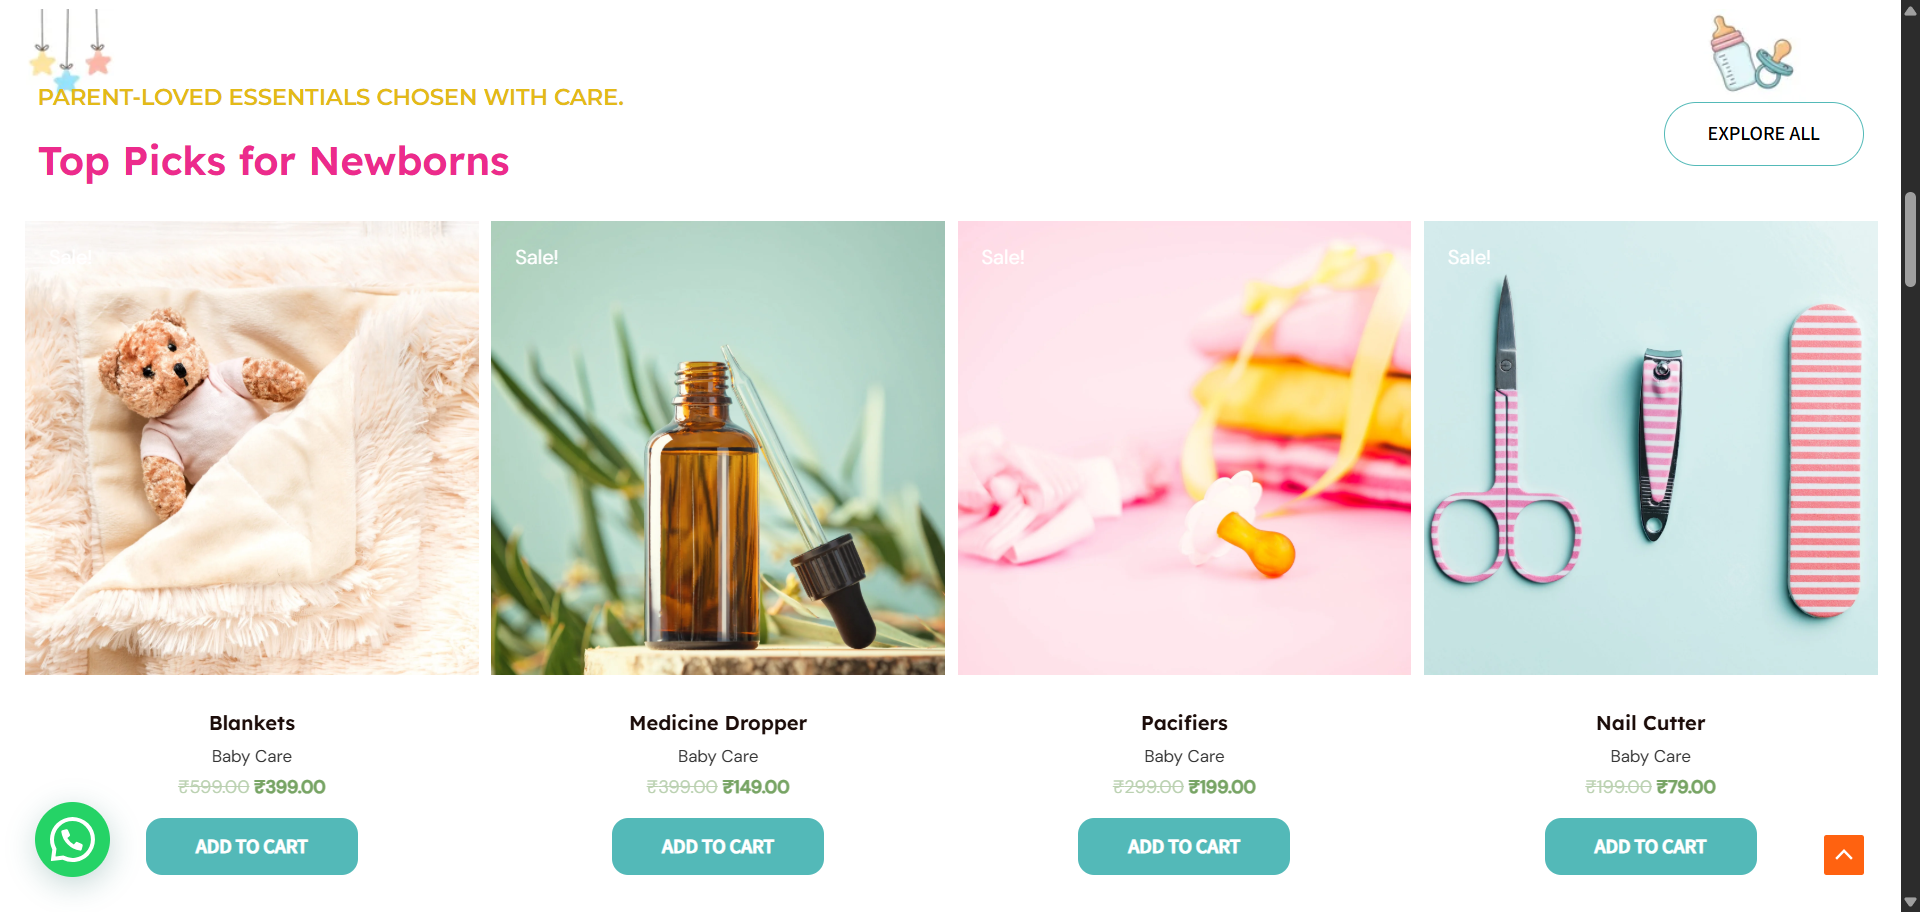Click the Sale! badge on Medicine Dropper
Screen dimensions: 1920x912
click(537, 257)
